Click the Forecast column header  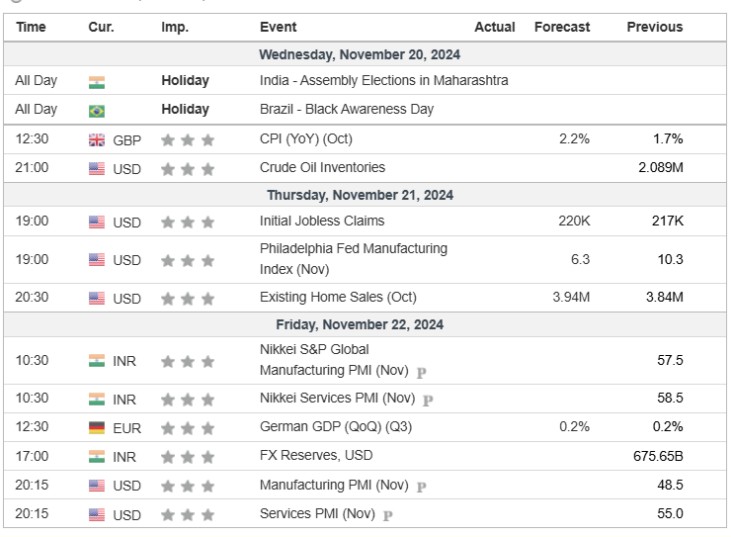click(x=562, y=27)
